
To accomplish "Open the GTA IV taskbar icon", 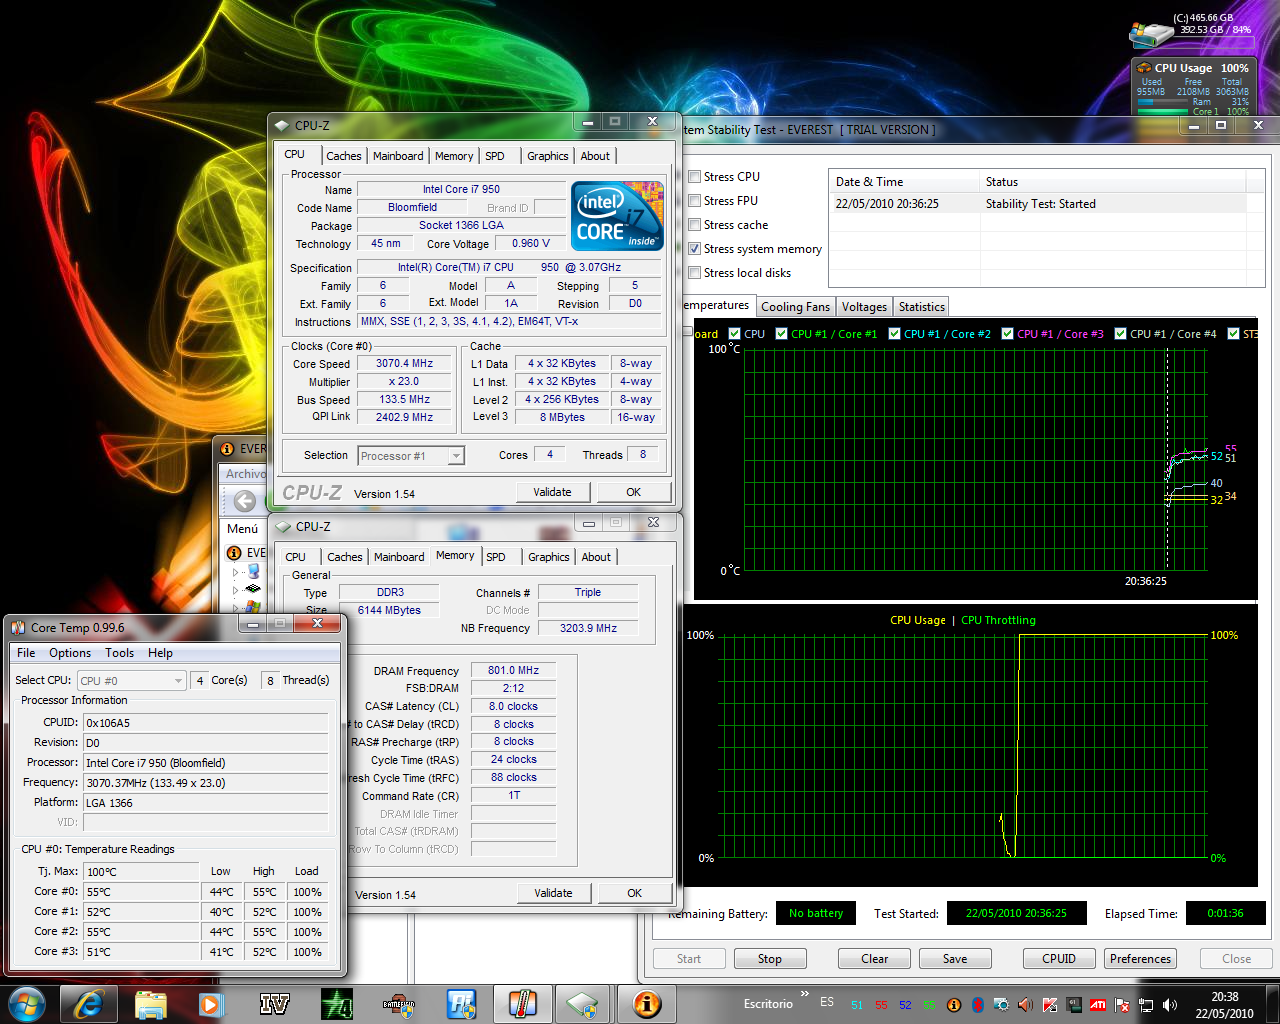I will (274, 1003).
